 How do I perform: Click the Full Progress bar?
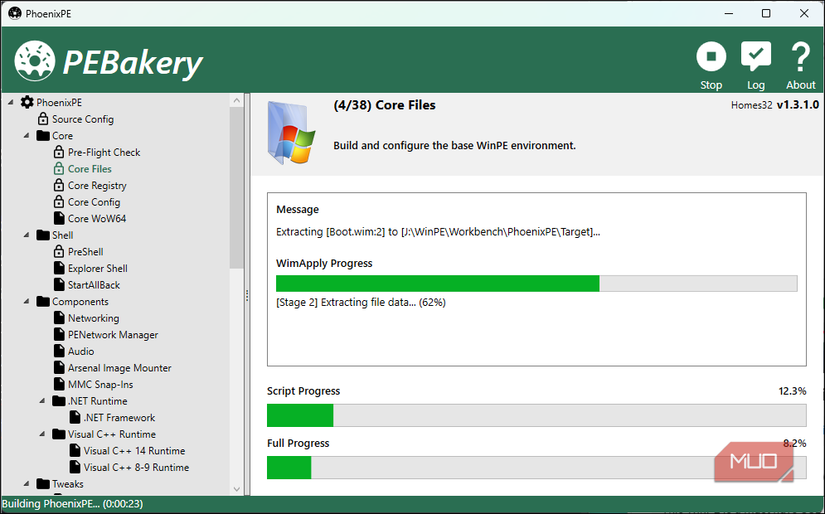click(537, 467)
